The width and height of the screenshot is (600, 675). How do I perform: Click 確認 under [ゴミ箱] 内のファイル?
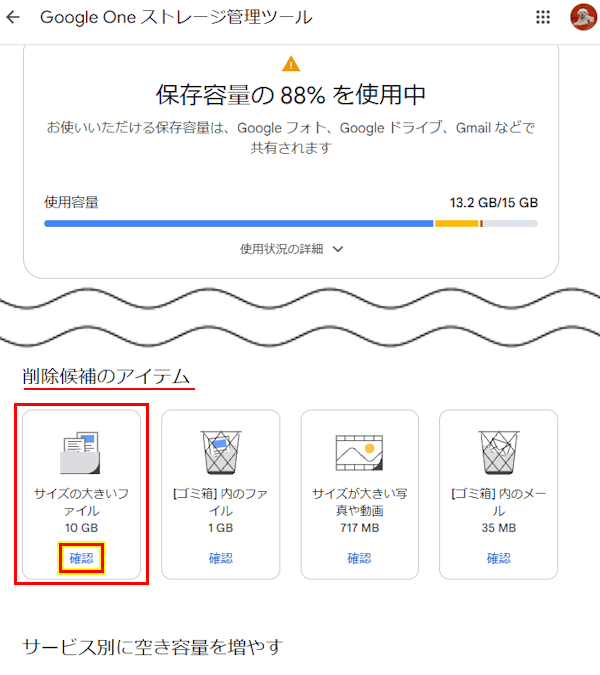[x=221, y=558]
